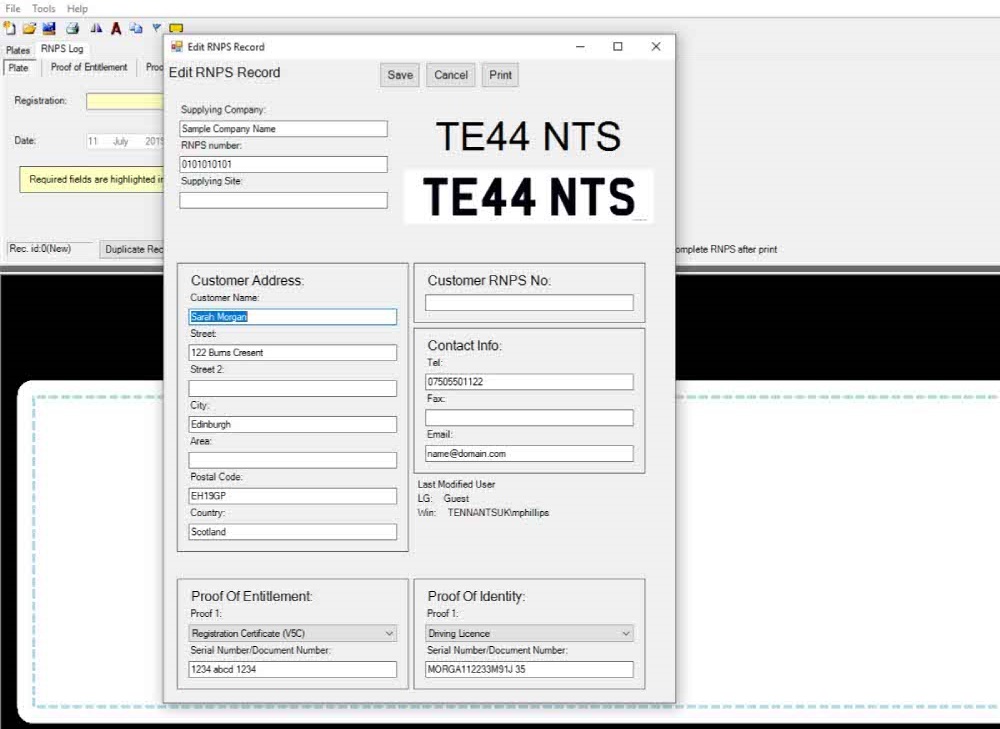Click the Street field with 122 Burns Cresent

tap(293, 353)
